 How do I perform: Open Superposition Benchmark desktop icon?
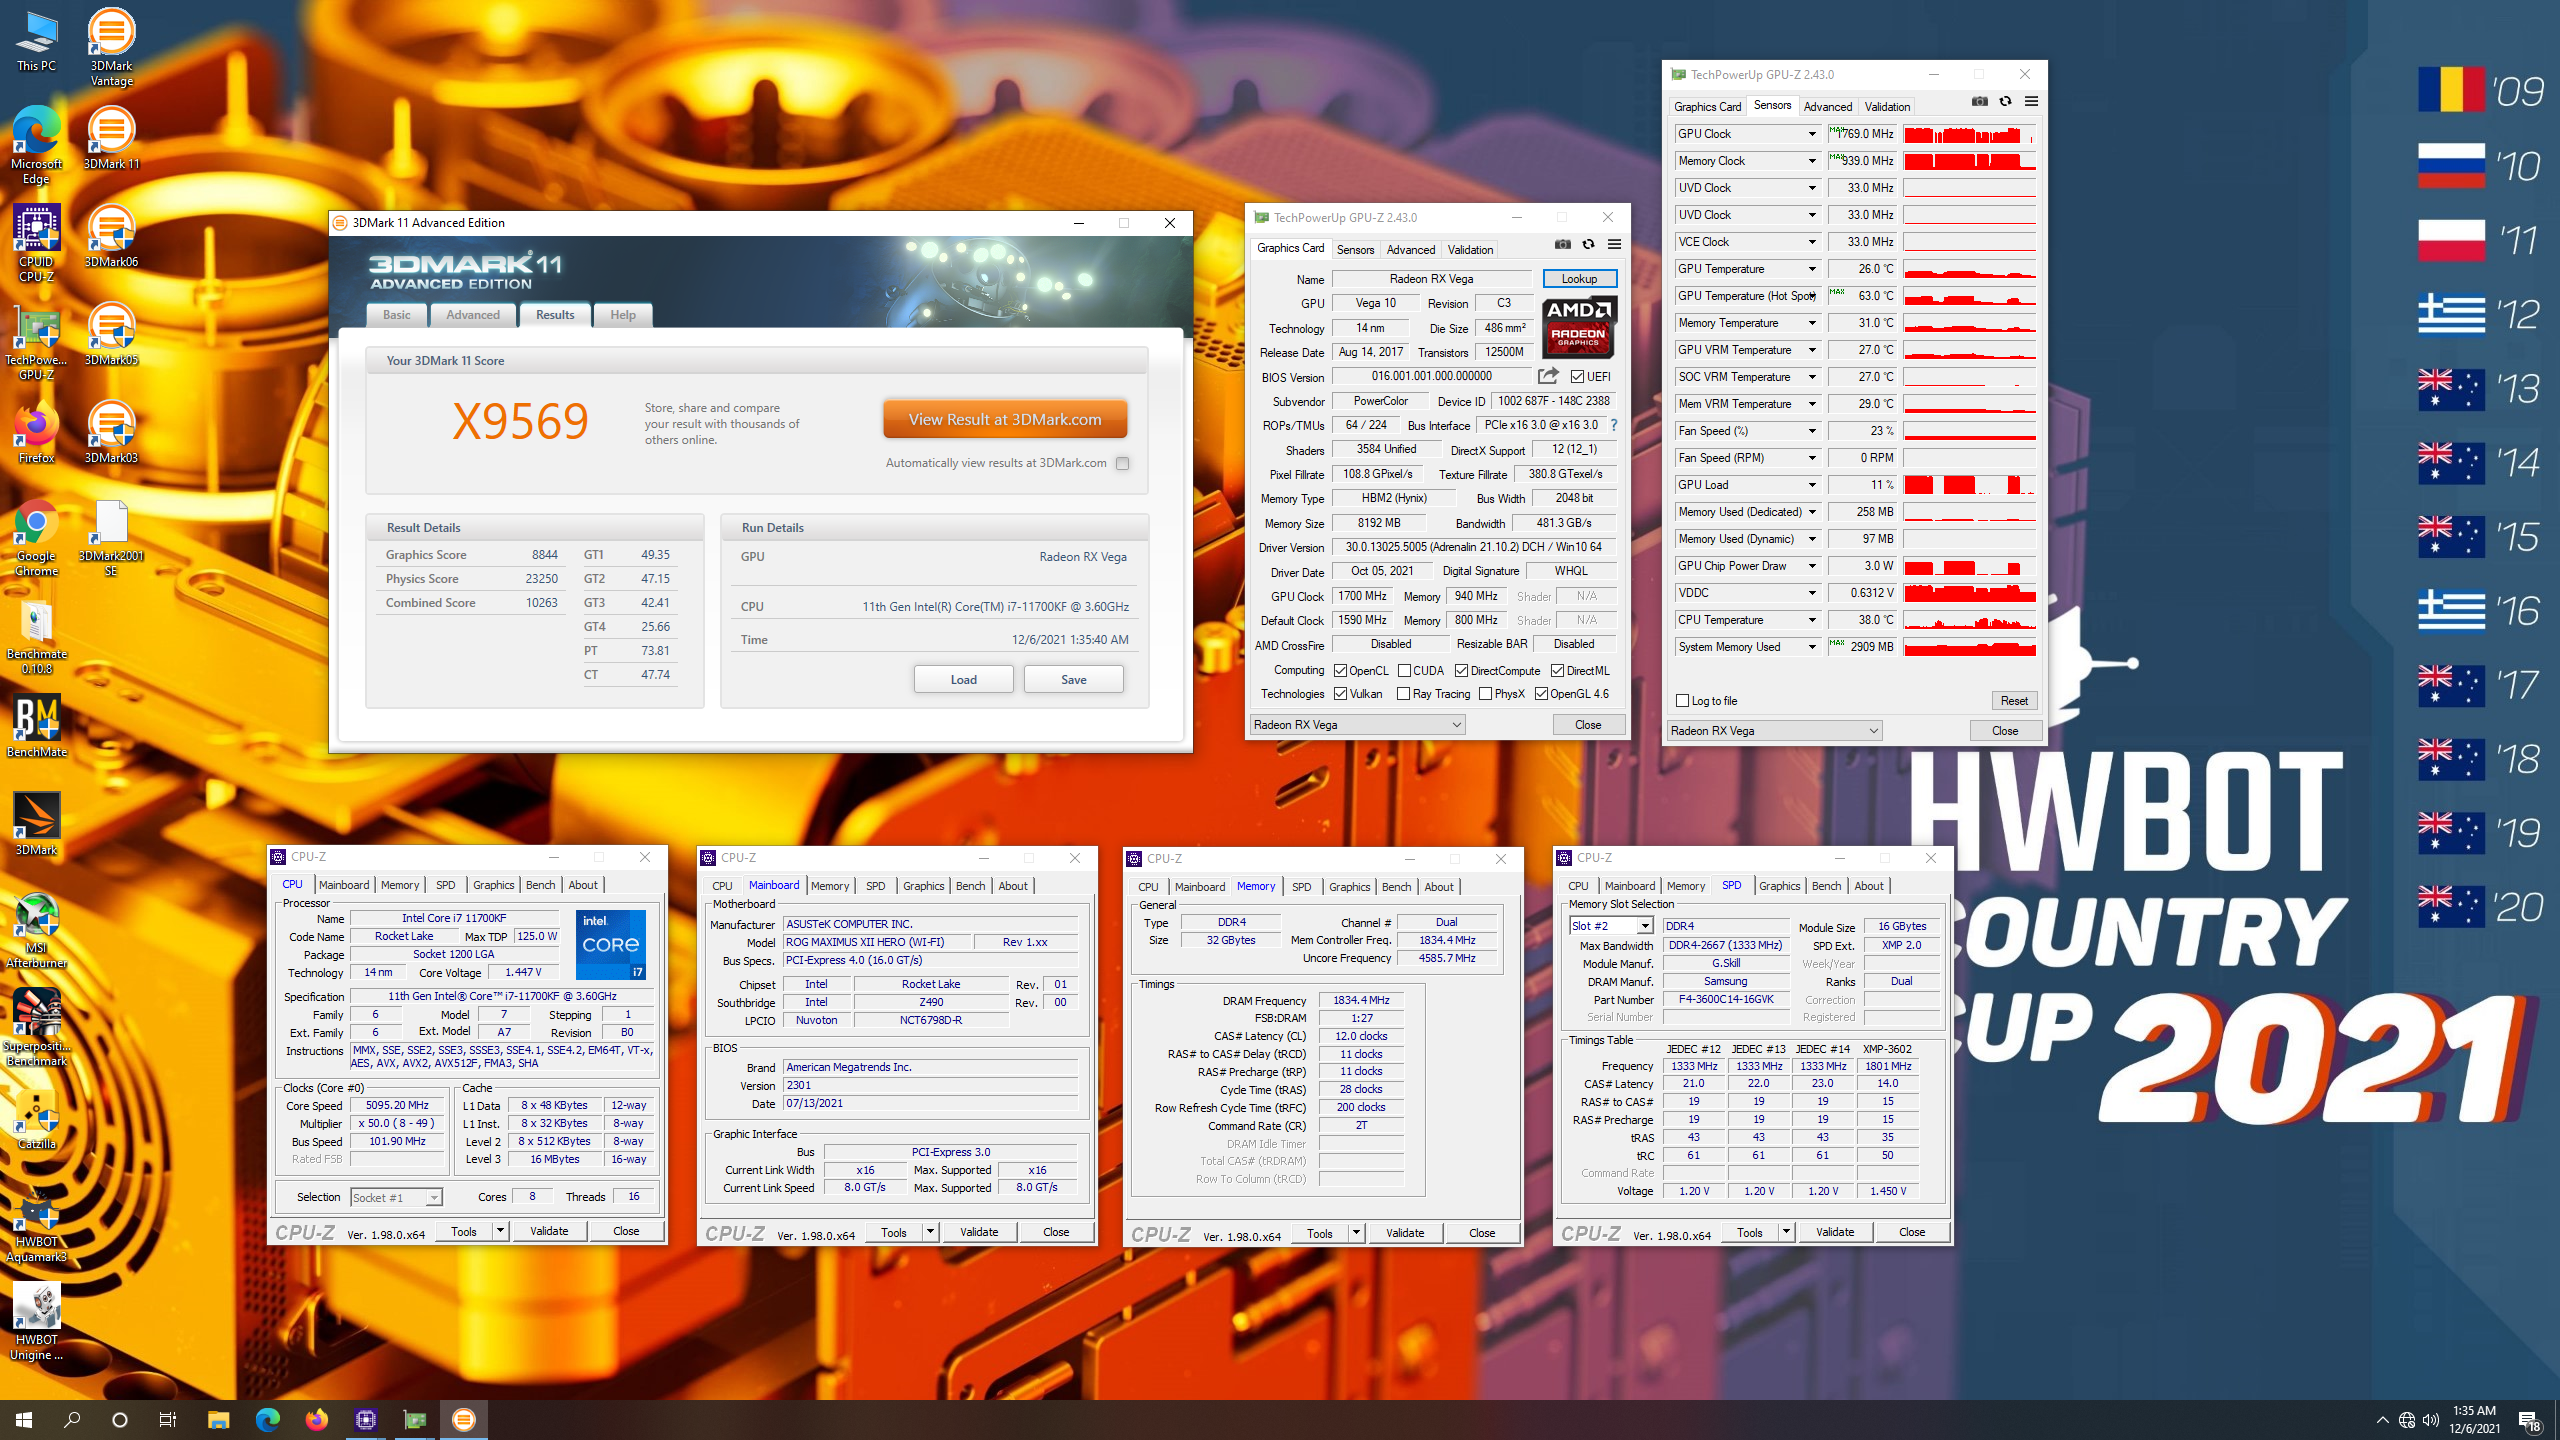36,1027
